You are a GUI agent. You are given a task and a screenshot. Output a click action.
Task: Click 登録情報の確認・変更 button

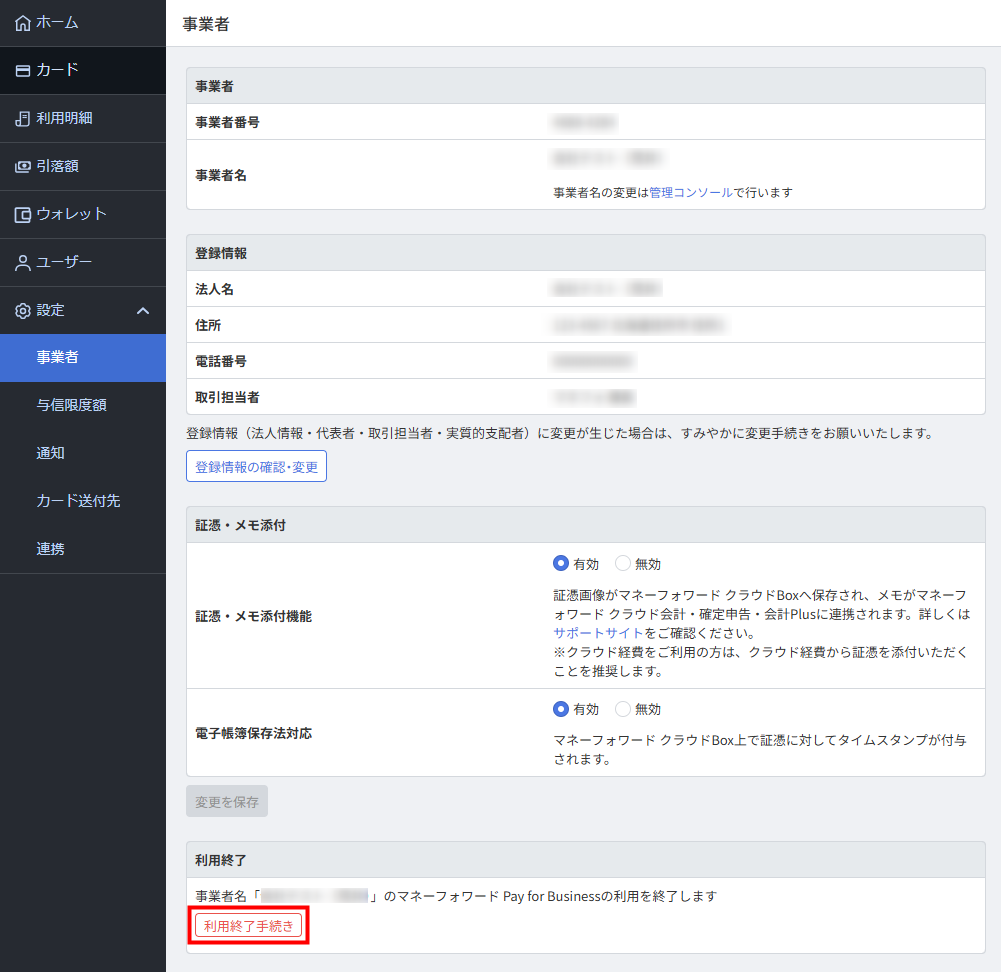click(256, 467)
